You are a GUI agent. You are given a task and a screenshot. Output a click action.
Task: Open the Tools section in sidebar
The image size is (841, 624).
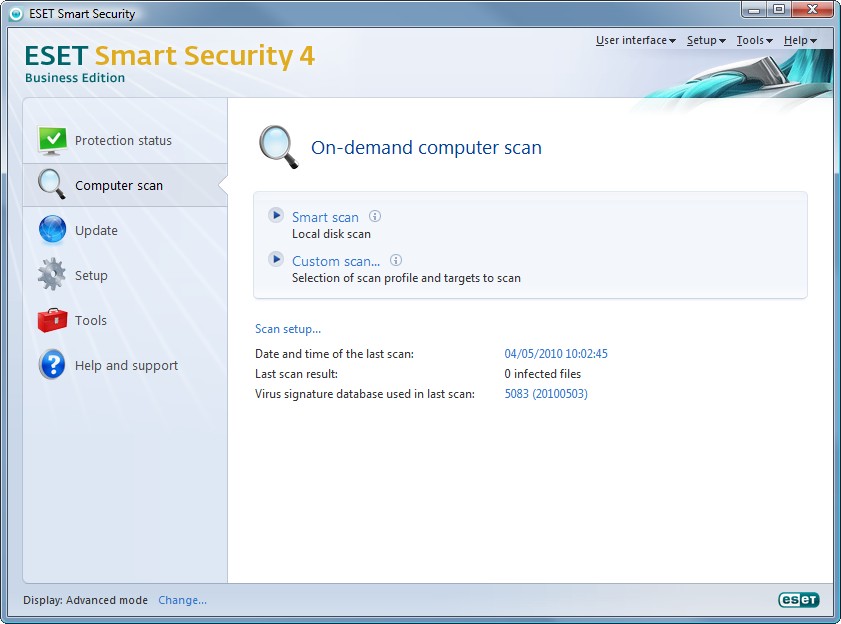click(125, 320)
